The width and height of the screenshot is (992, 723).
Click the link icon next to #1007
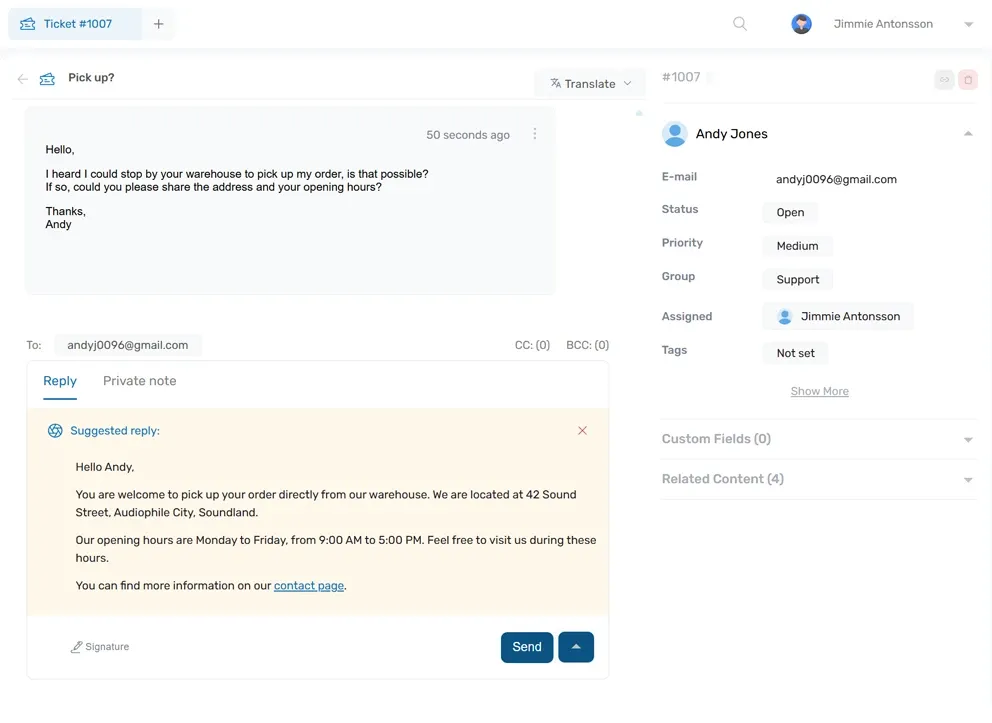[x=944, y=80]
